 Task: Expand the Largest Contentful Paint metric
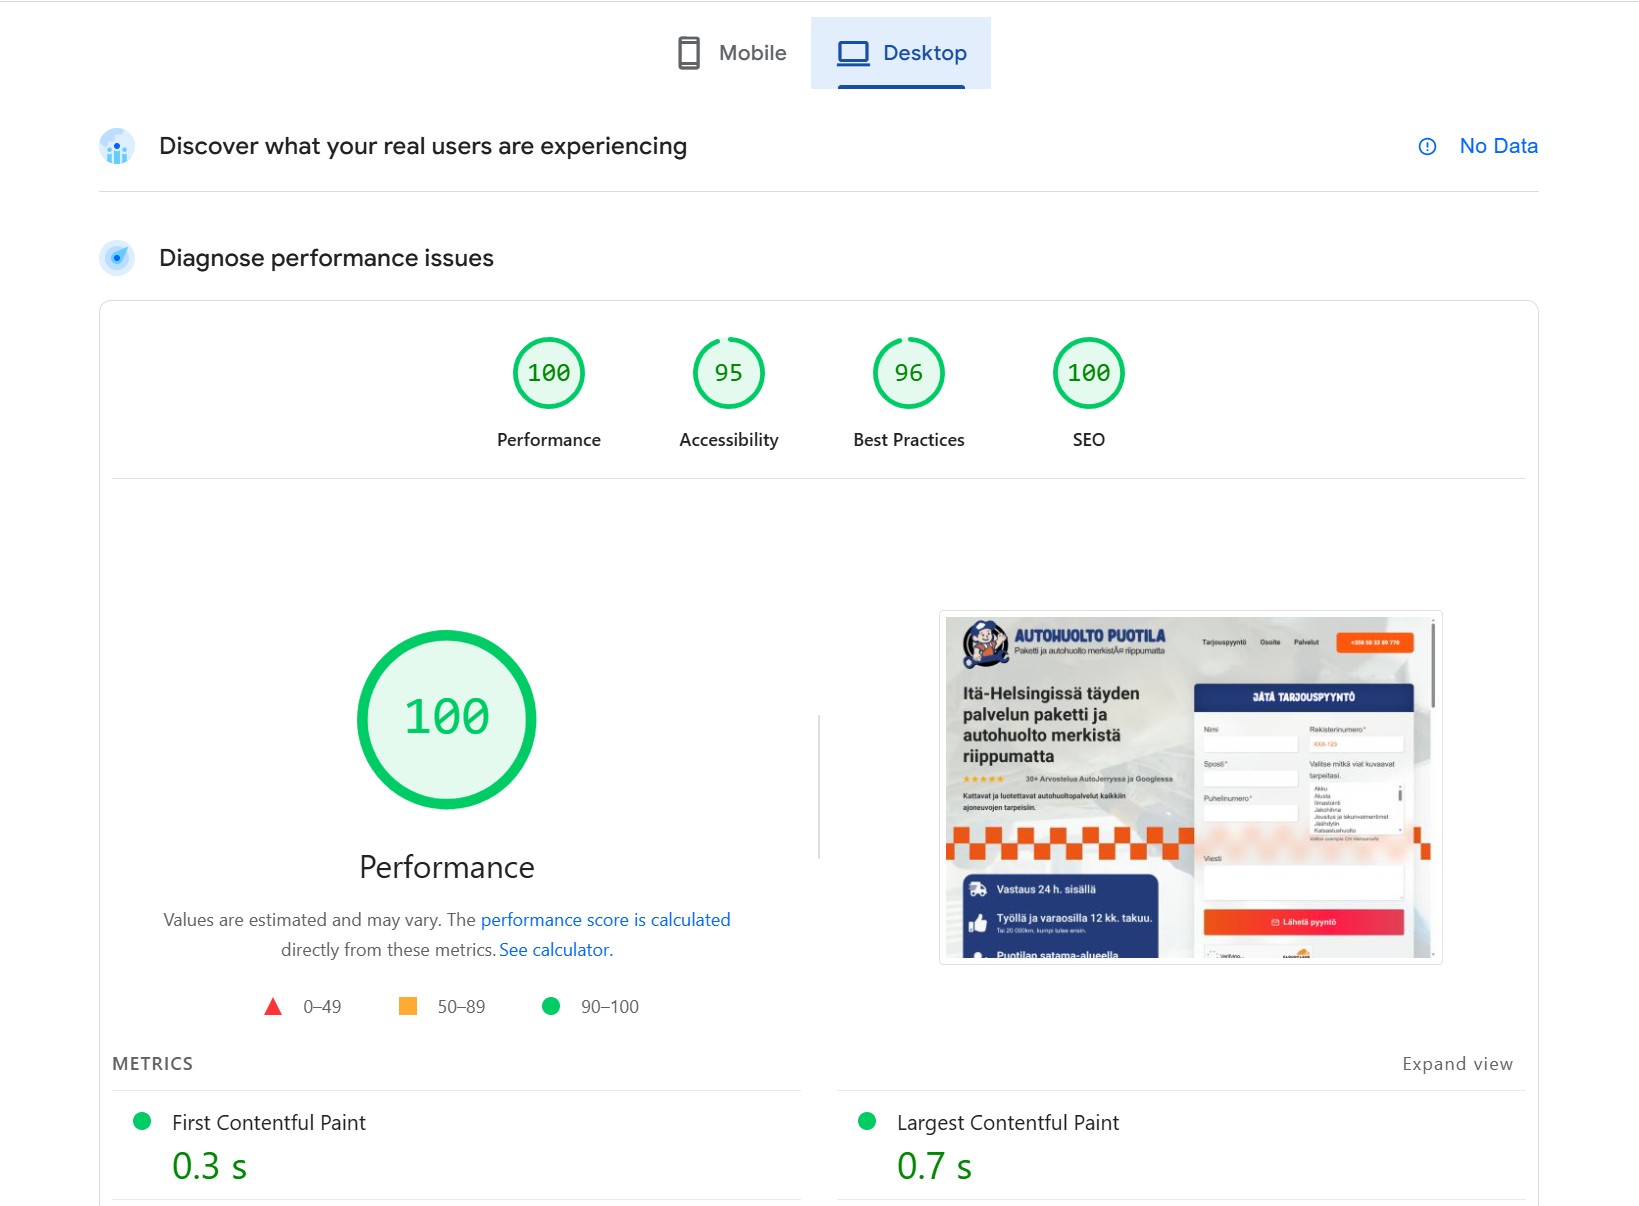pyautogui.click(x=1007, y=1123)
